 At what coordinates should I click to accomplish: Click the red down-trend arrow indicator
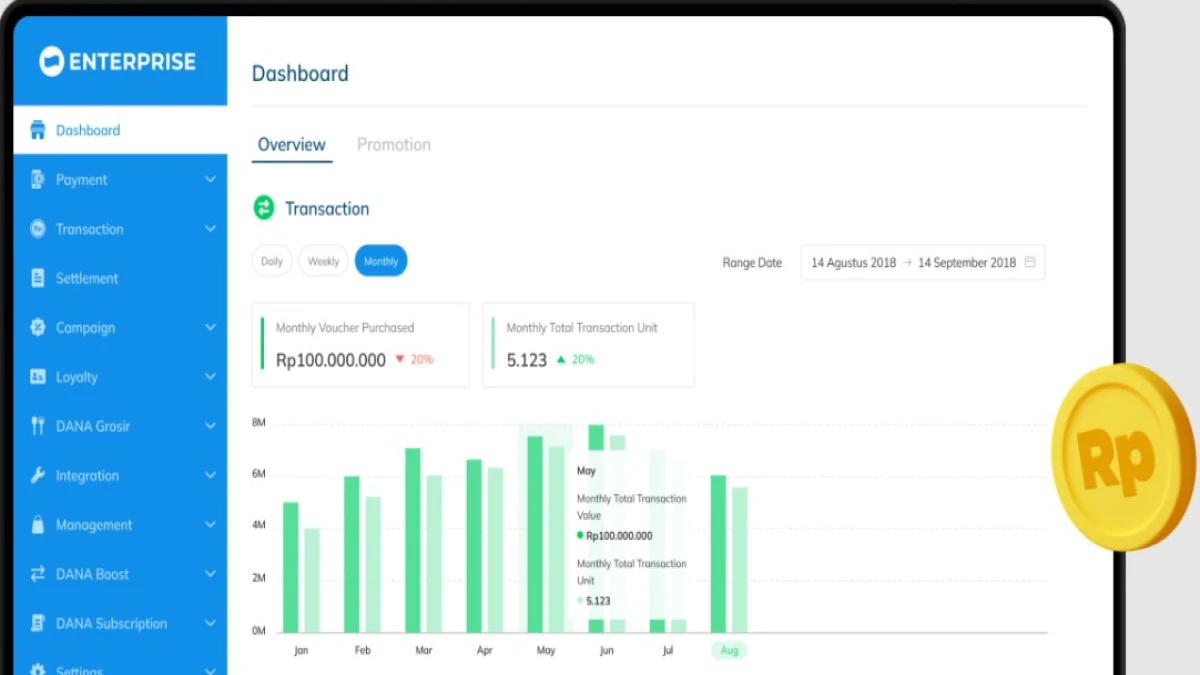click(399, 359)
